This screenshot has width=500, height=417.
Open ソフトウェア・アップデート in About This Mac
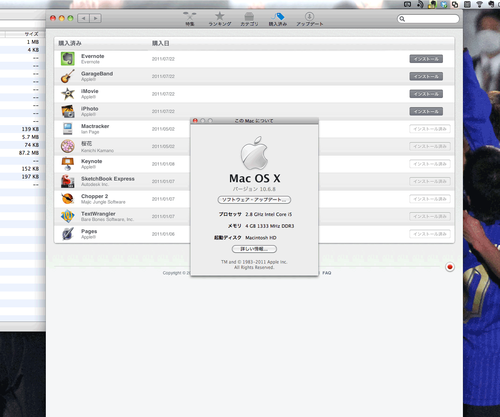coord(254,200)
